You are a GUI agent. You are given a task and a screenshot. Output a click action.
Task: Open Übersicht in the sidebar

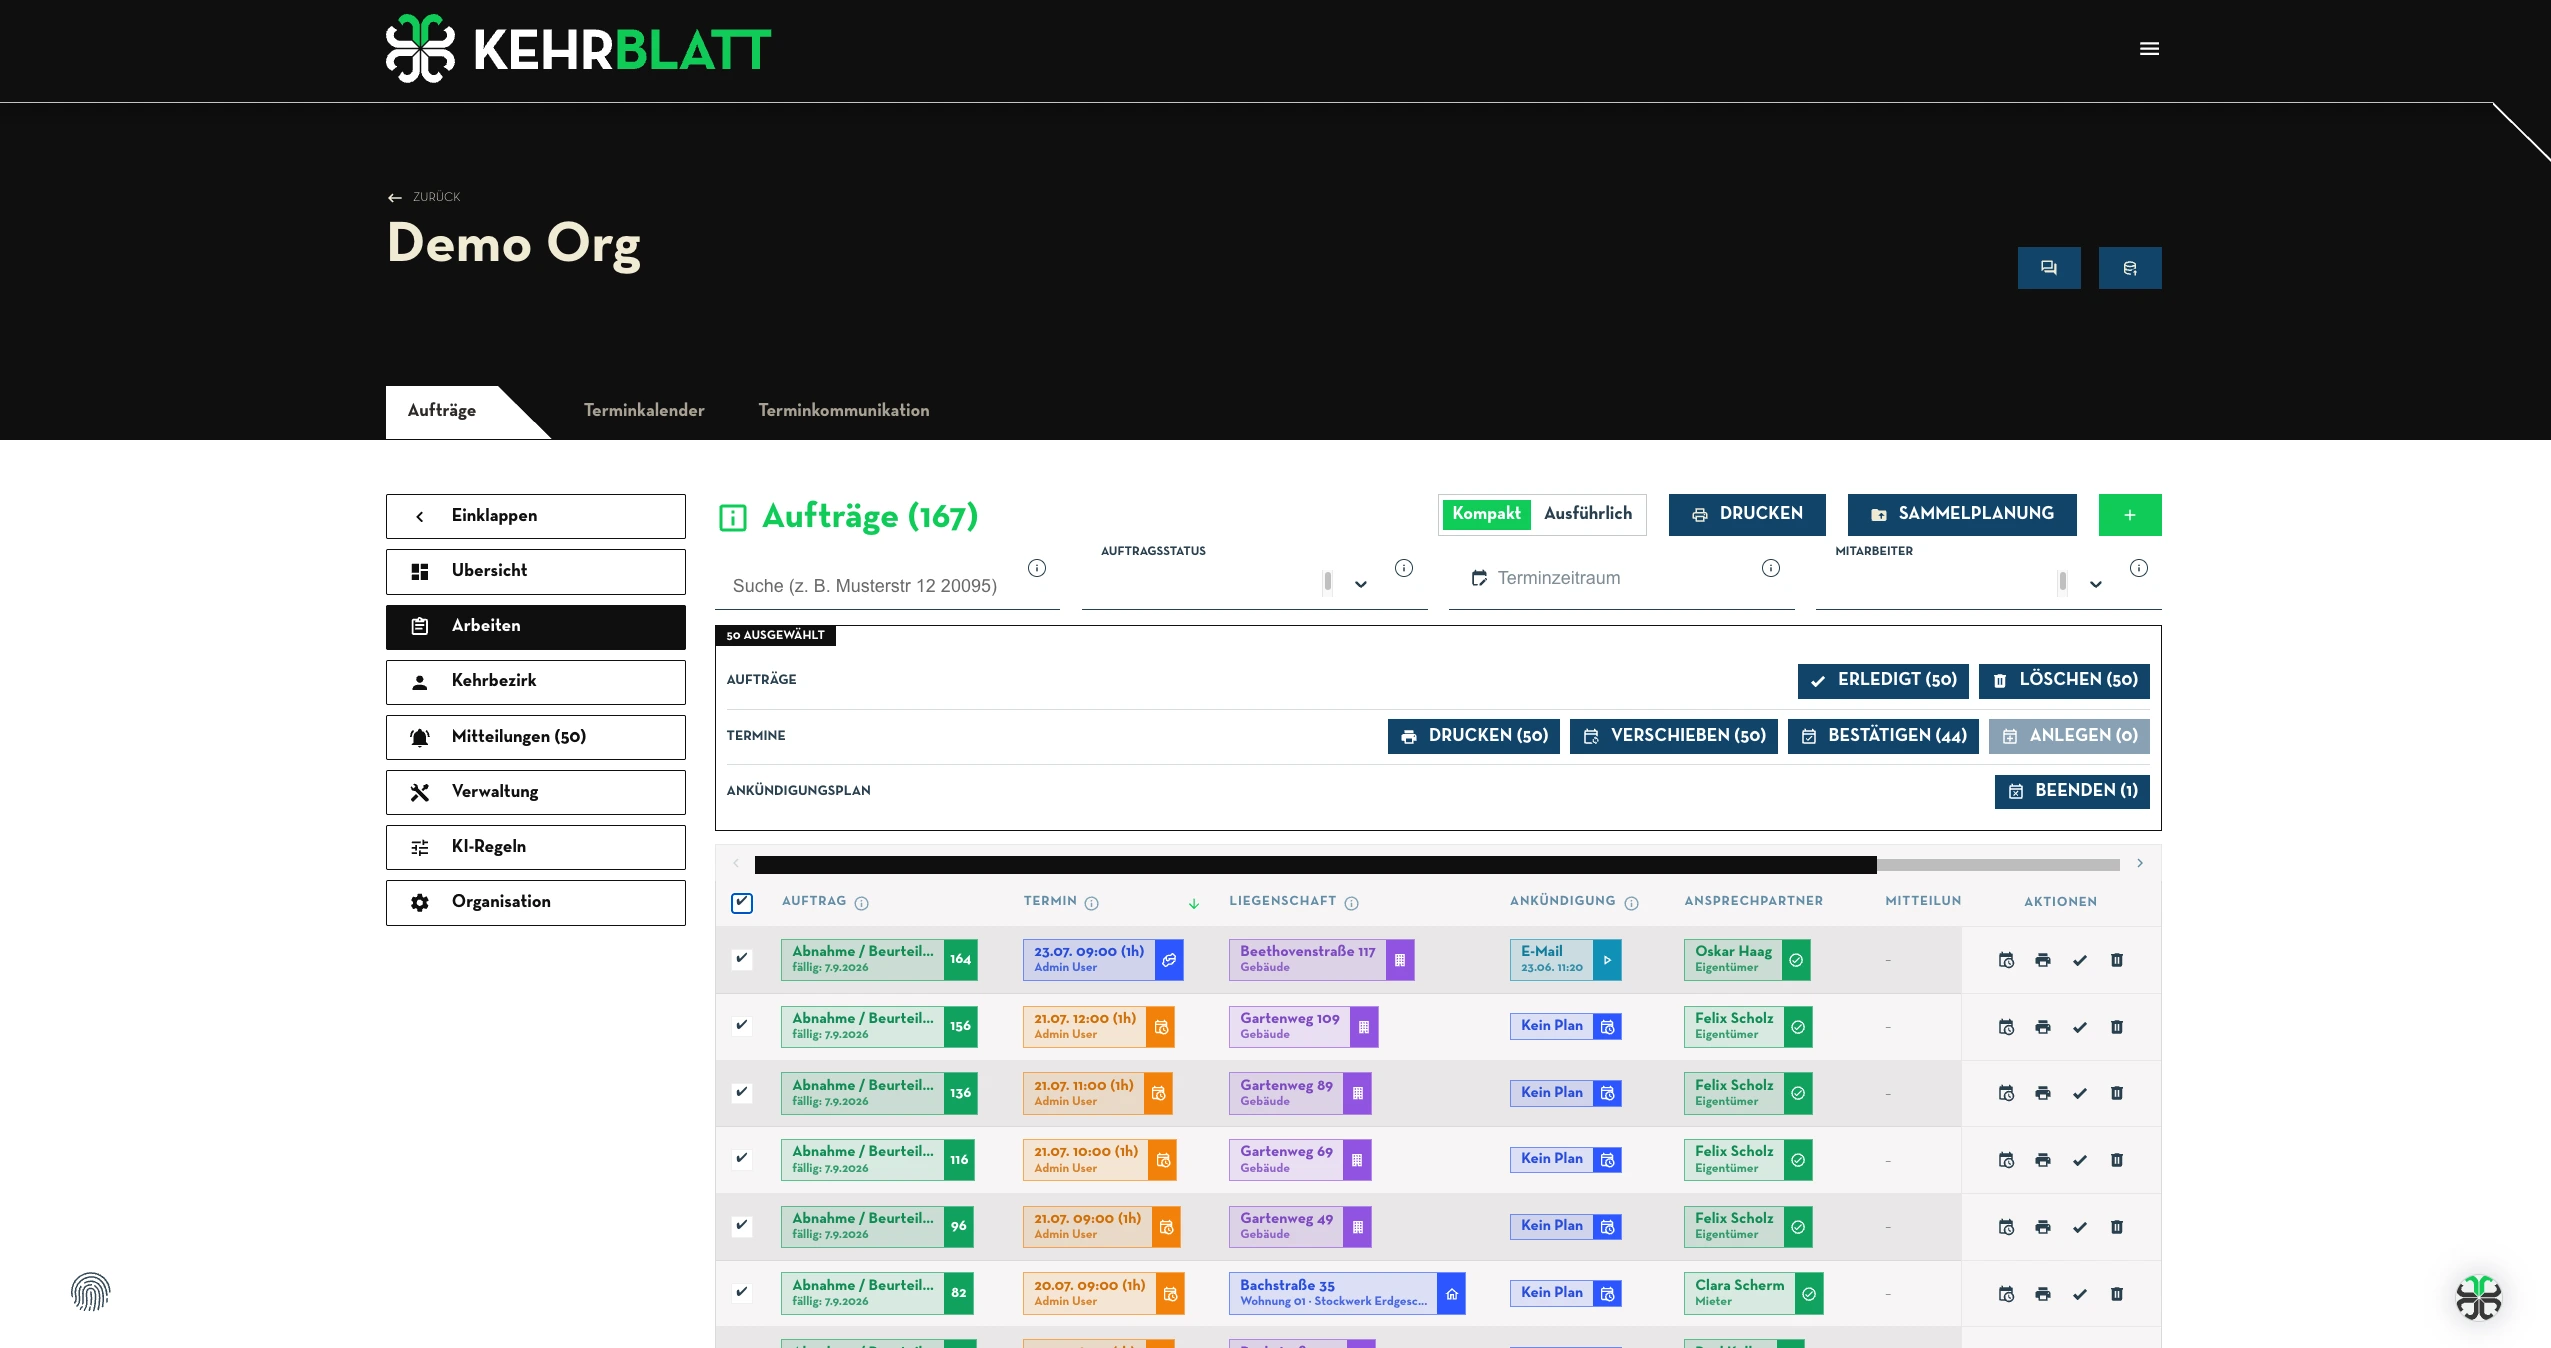pos(536,571)
